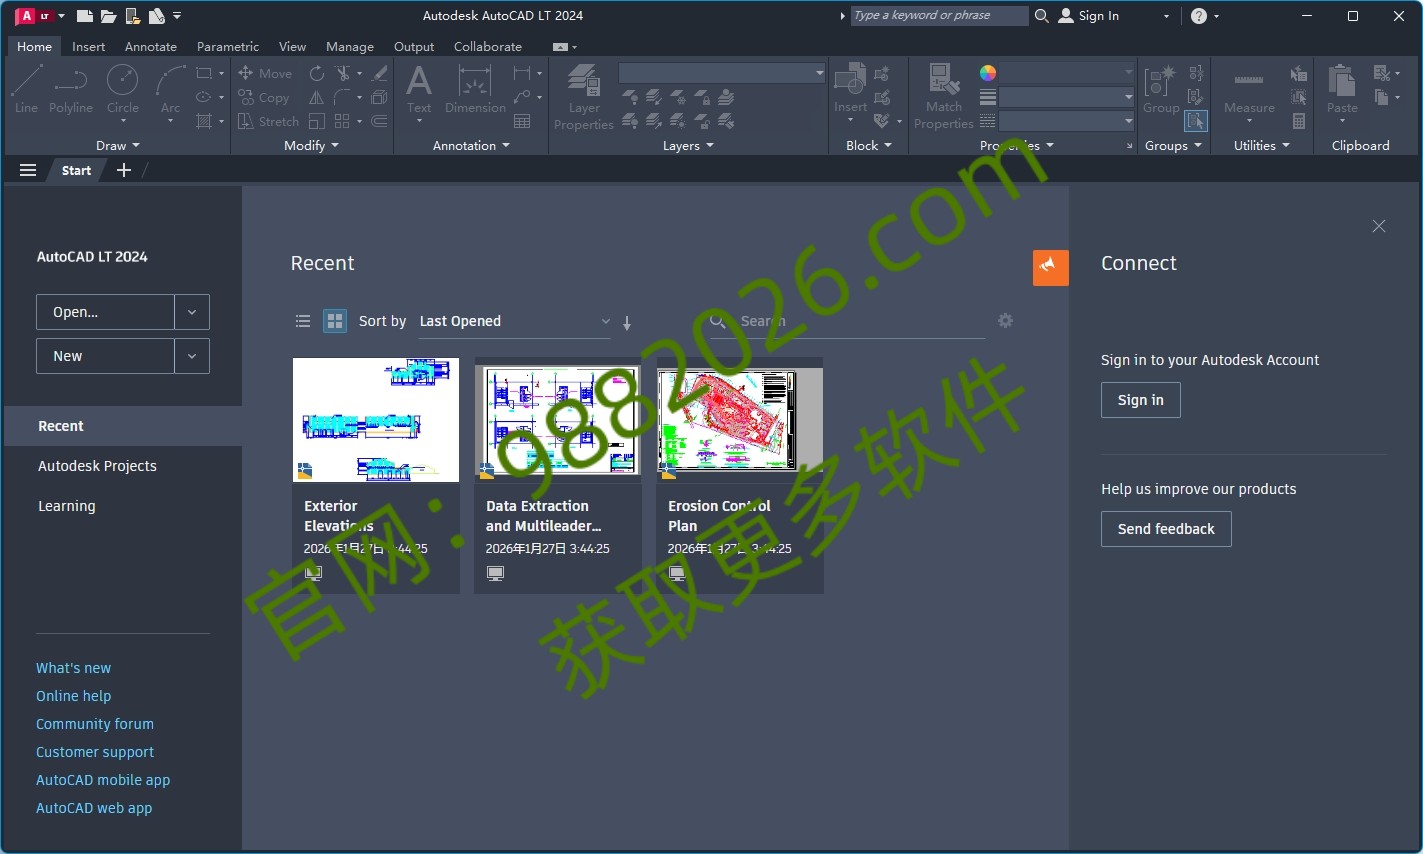Open the Community forum link
Image resolution: width=1423 pixels, height=854 pixels.
tap(95, 724)
